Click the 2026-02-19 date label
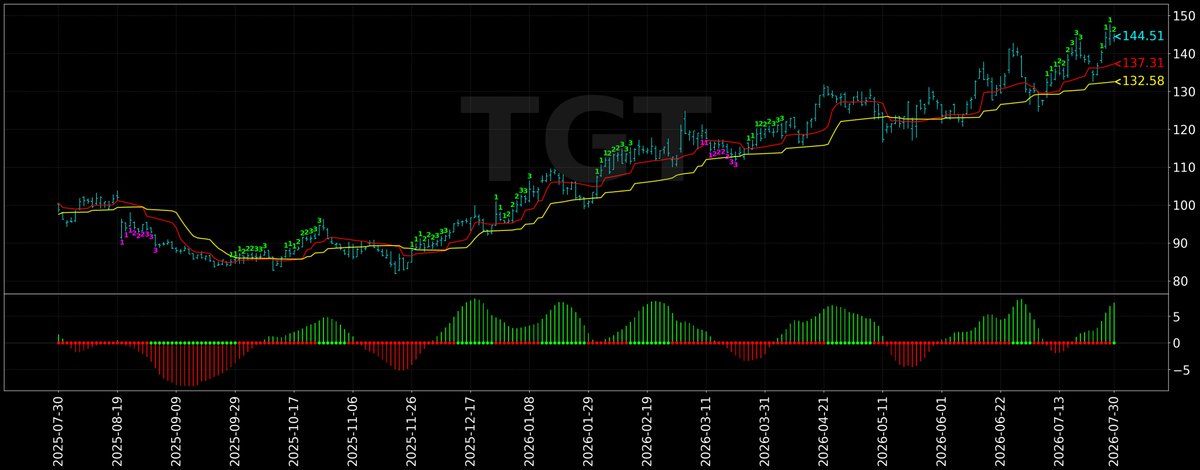 point(646,429)
